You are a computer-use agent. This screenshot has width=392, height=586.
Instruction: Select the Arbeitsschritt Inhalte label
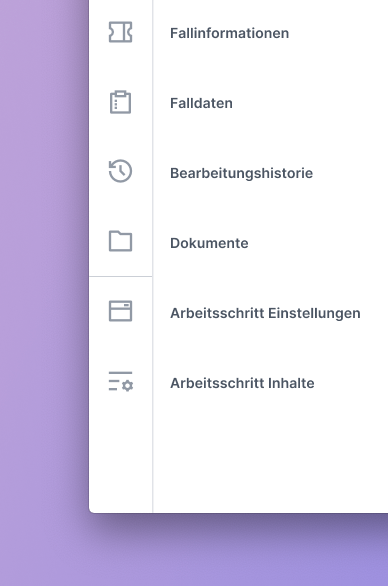(242, 383)
